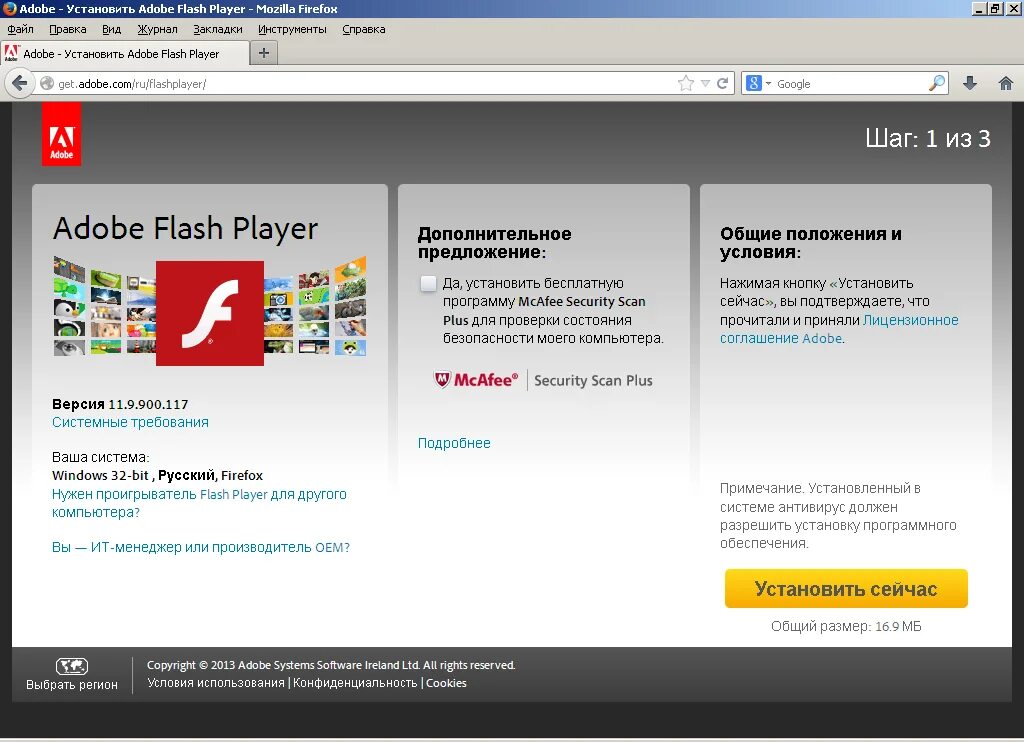Click the world map region icon
1024x742 pixels.
click(72, 666)
